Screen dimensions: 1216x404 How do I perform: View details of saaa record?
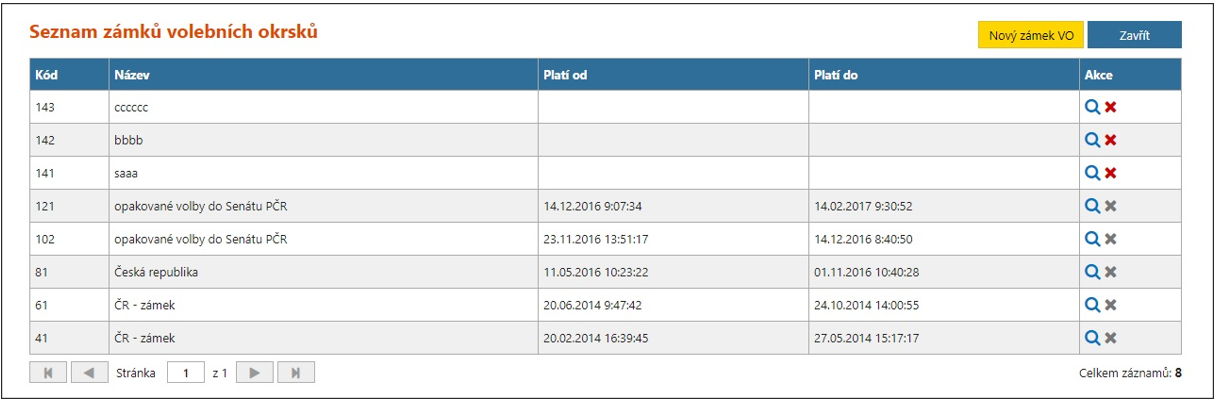tap(1092, 173)
